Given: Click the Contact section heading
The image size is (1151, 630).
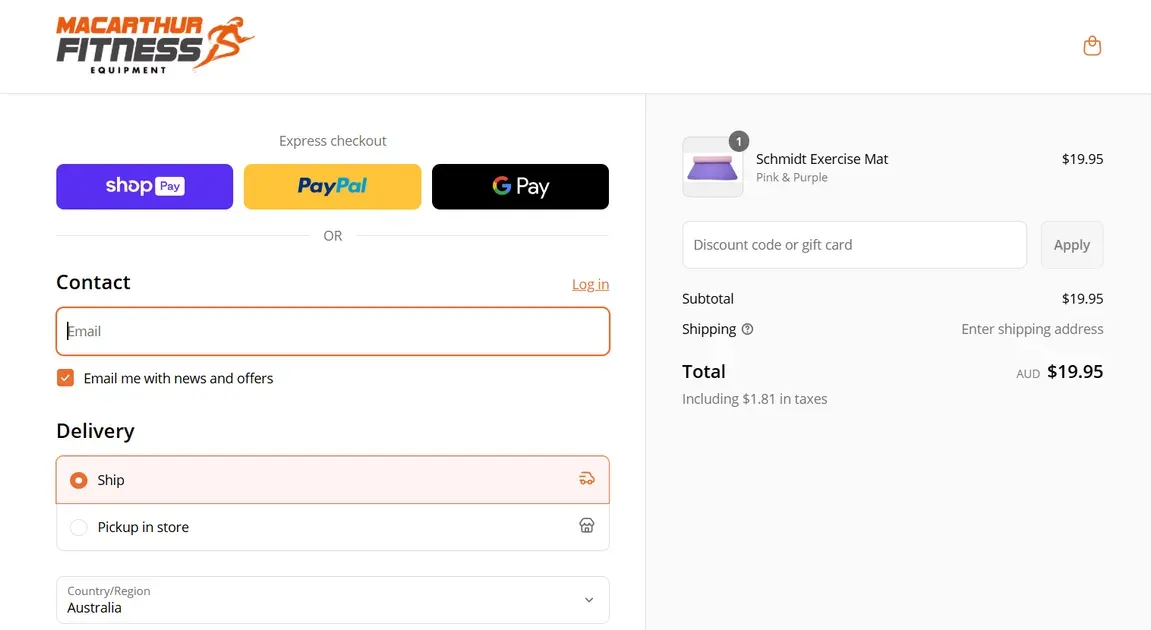Looking at the screenshot, I should [93, 282].
